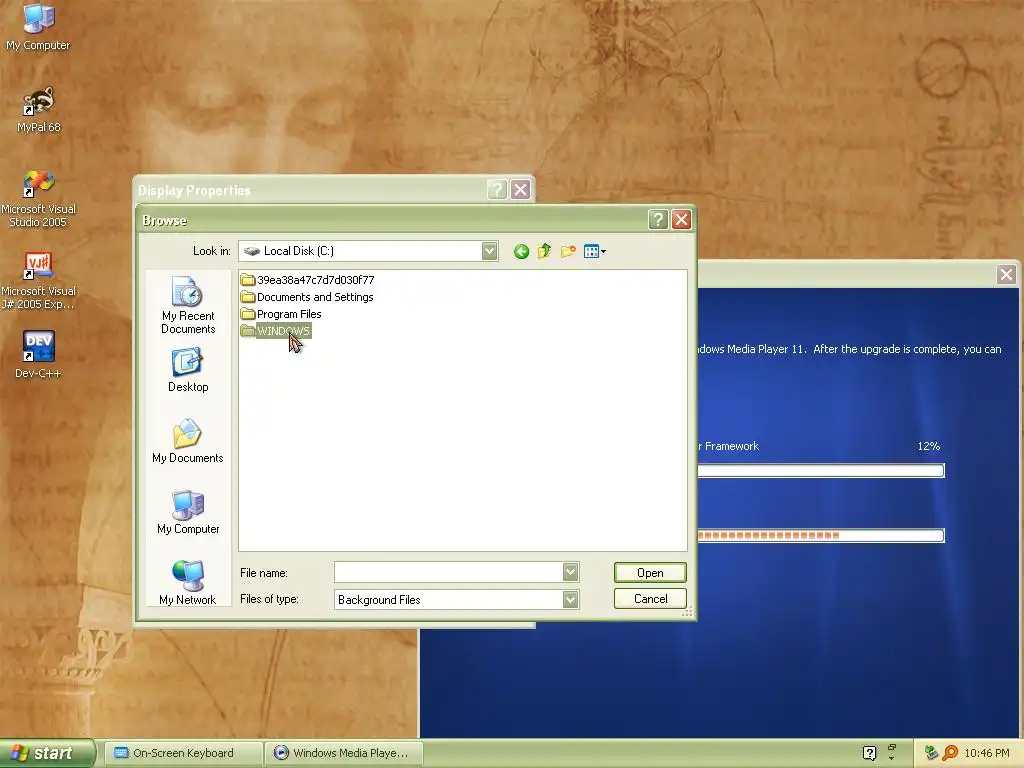Select the WINDOWS folder
This screenshot has width=1024, height=768.
click(276, 330)
